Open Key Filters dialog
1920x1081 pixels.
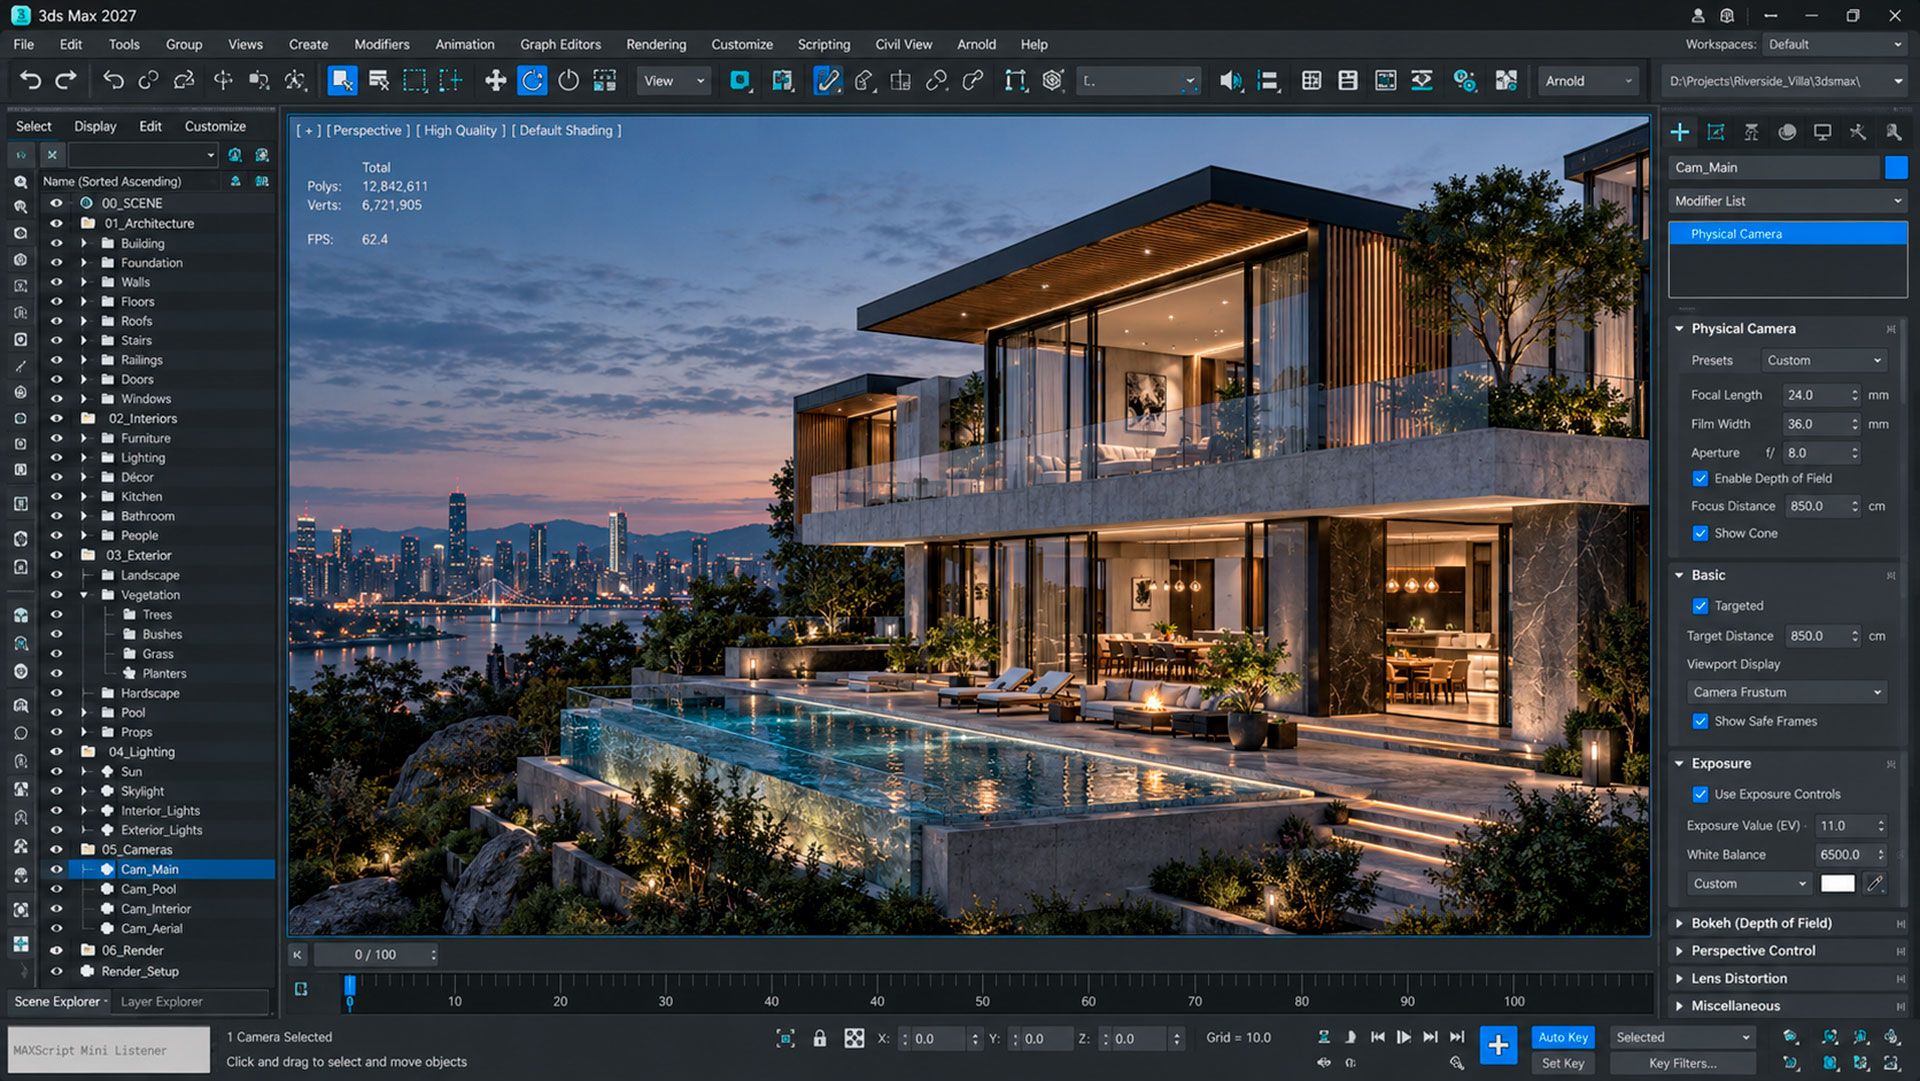pyautogui.click(x=1683, y=1064)
